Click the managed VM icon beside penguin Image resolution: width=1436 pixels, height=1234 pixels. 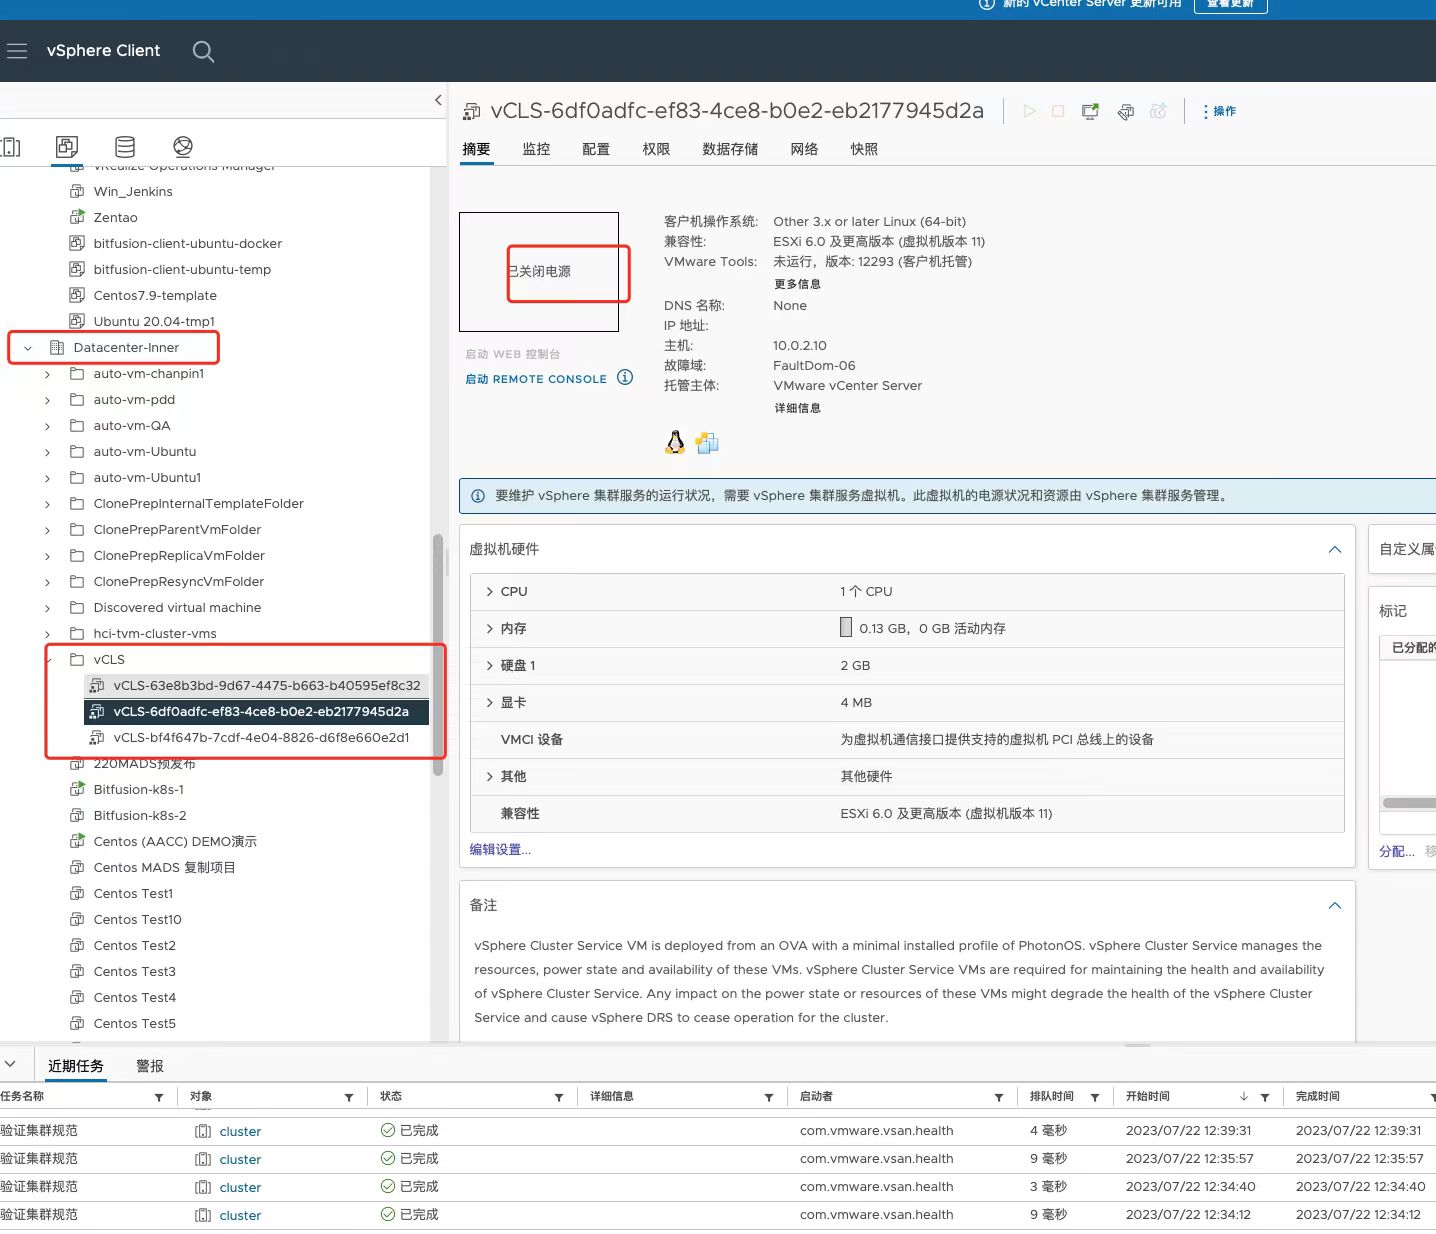707,443
